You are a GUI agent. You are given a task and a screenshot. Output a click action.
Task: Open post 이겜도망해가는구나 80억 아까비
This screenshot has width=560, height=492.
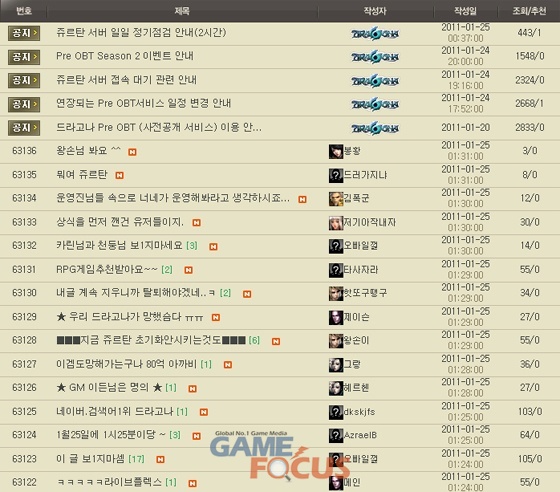click(x=126, y=364)
